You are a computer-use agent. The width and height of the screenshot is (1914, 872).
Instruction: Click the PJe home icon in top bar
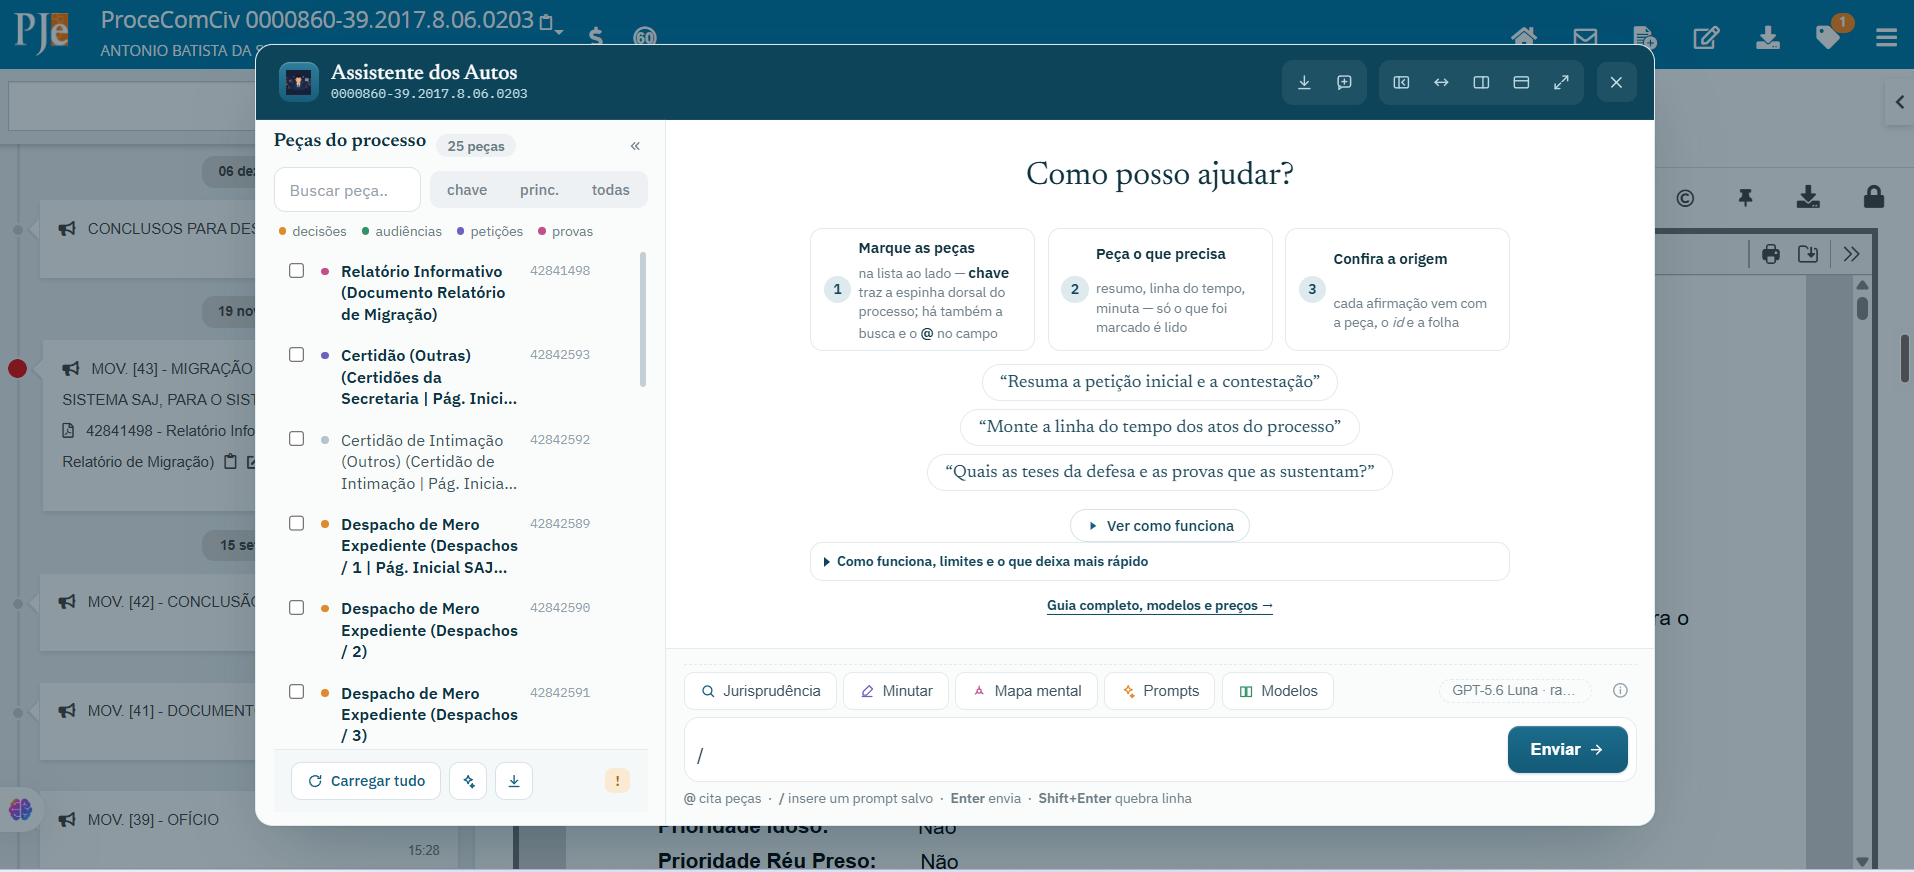[x=1524, y=37]
